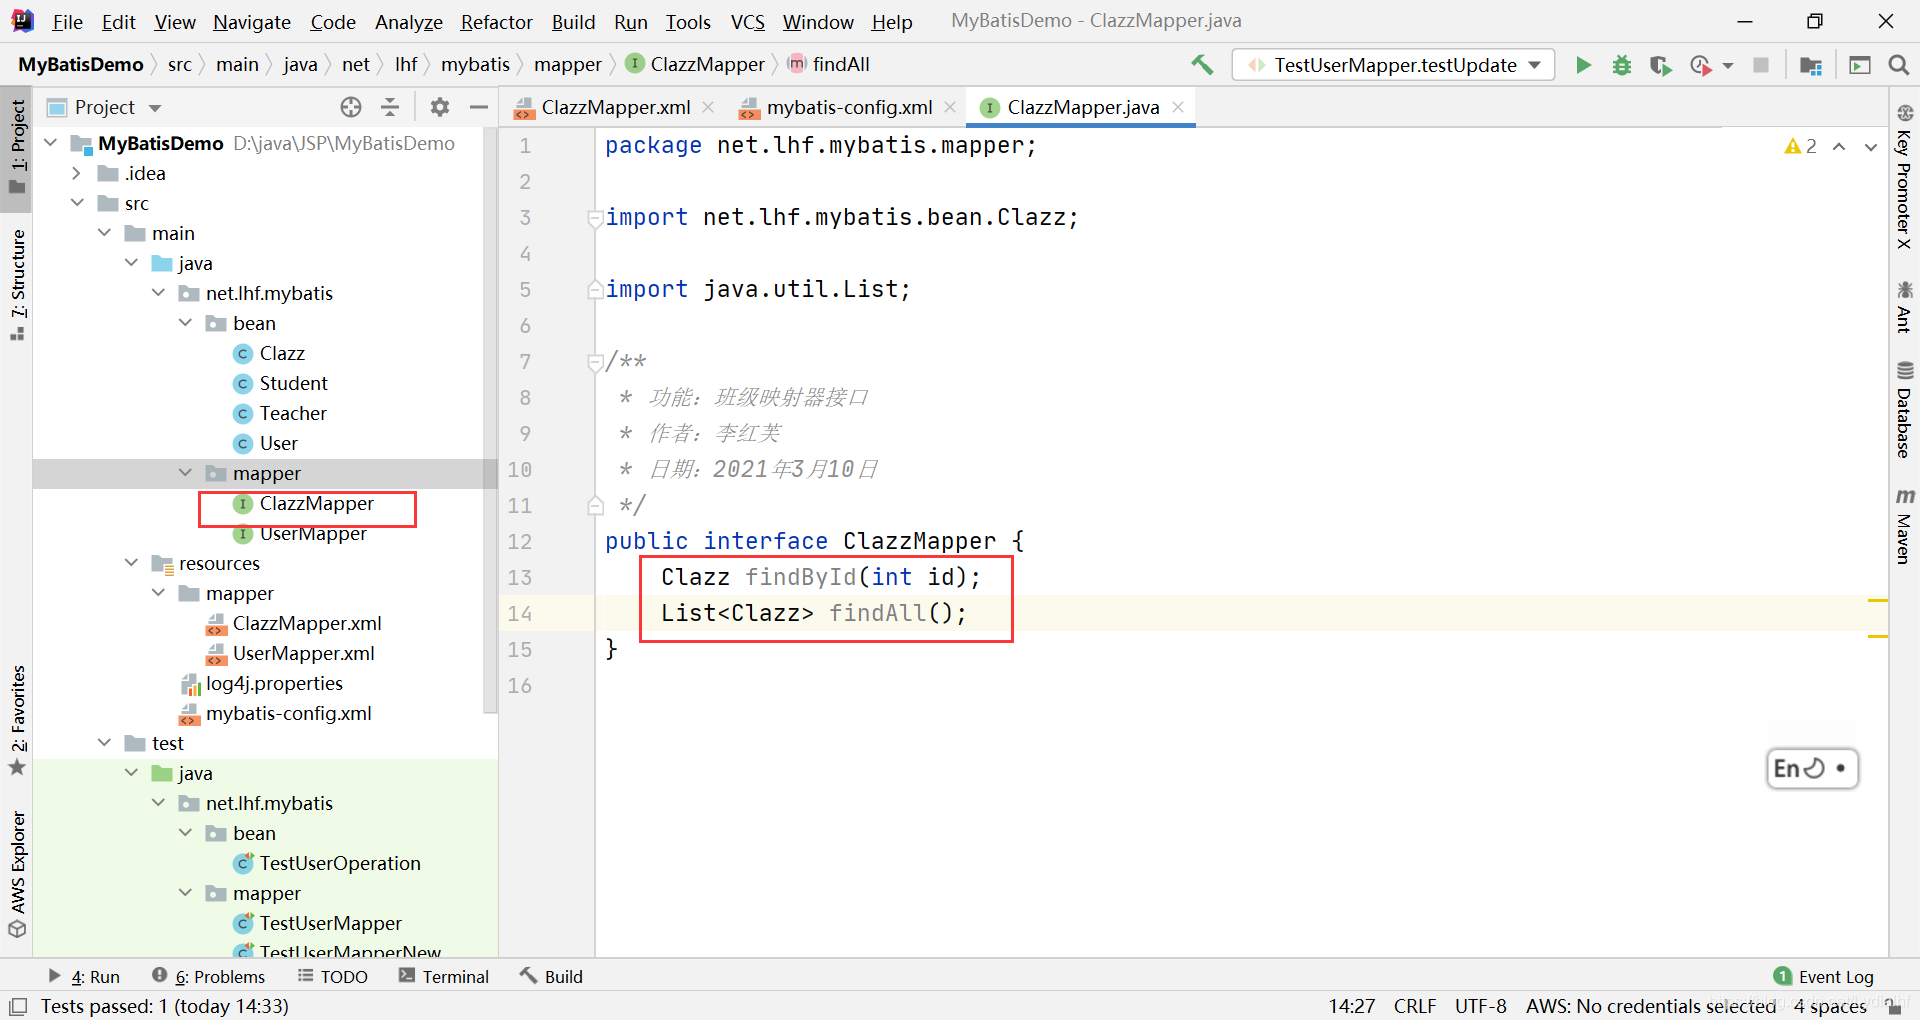The width and height of the screenshot is (1920, 1020).
Task: Open the Maven tool window
Action: pyautogui.click(x=1904, y=527)
